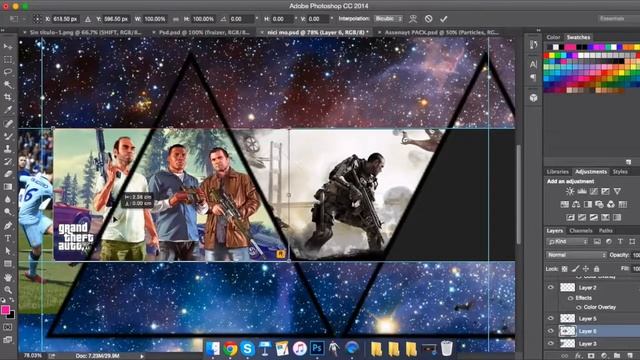This screenshot has width=640, height=360.
Task: Select the Gradient tool
Action: tap(8, 187)
